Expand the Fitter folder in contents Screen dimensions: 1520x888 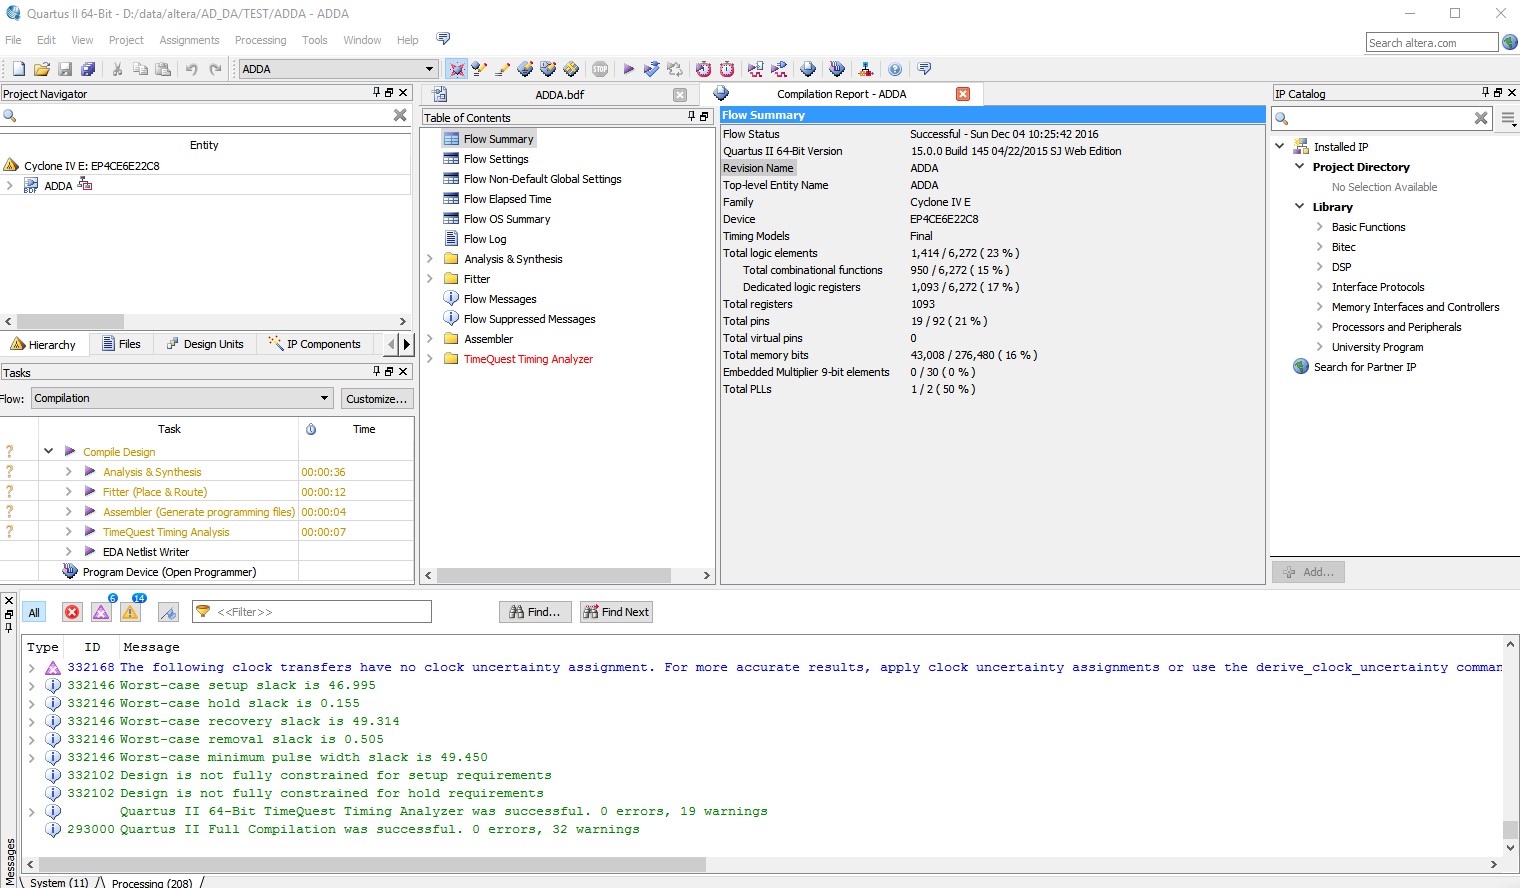430,278
